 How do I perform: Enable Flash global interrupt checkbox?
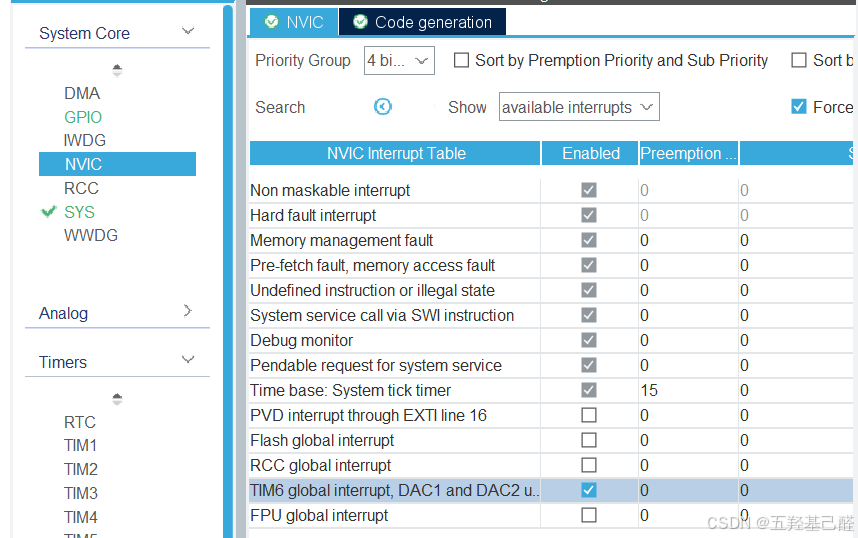pos(589,441)
